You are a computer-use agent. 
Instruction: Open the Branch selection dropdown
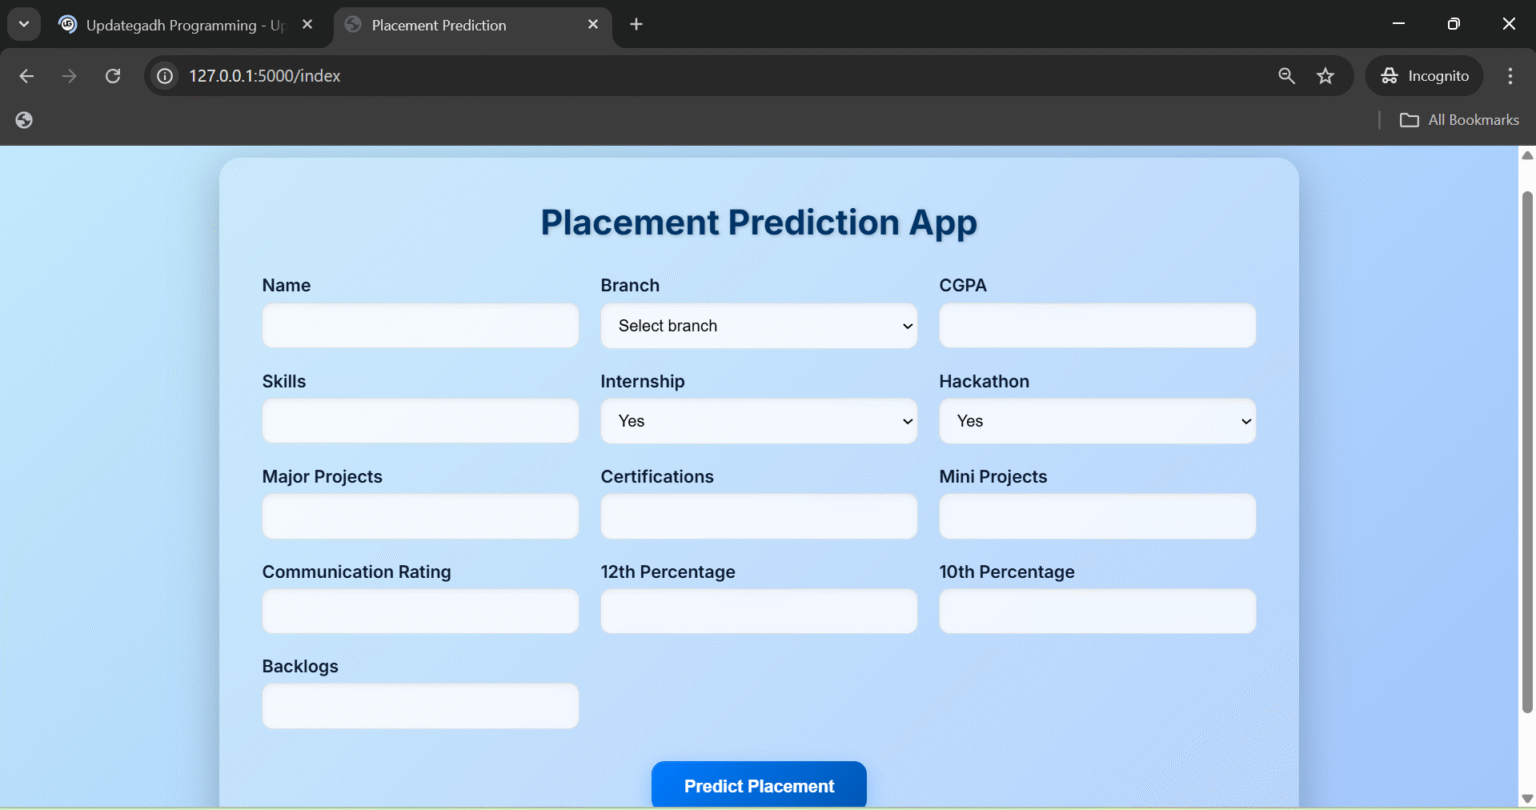coord(758,325)
